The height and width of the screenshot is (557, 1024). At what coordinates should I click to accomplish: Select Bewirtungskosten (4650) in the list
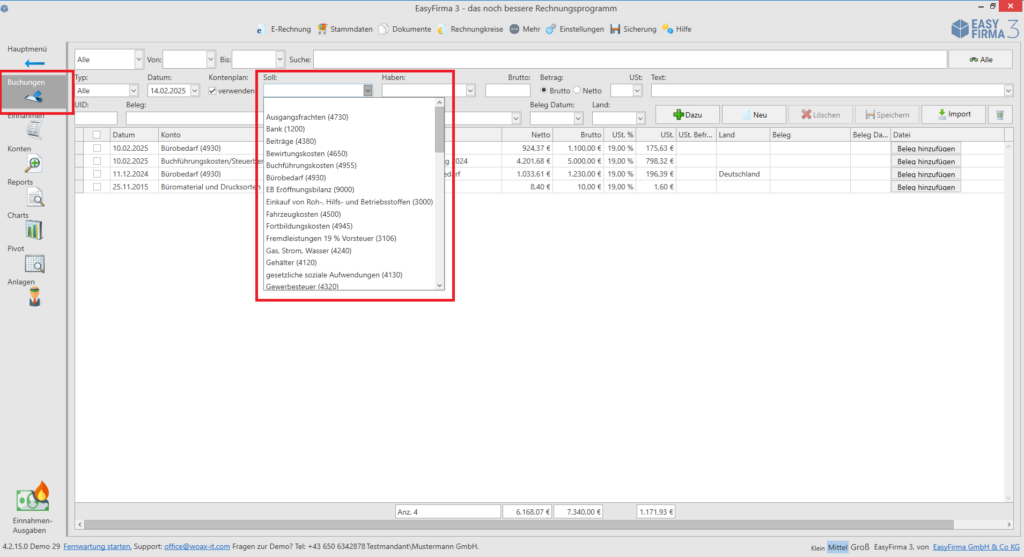pos(306,153)
